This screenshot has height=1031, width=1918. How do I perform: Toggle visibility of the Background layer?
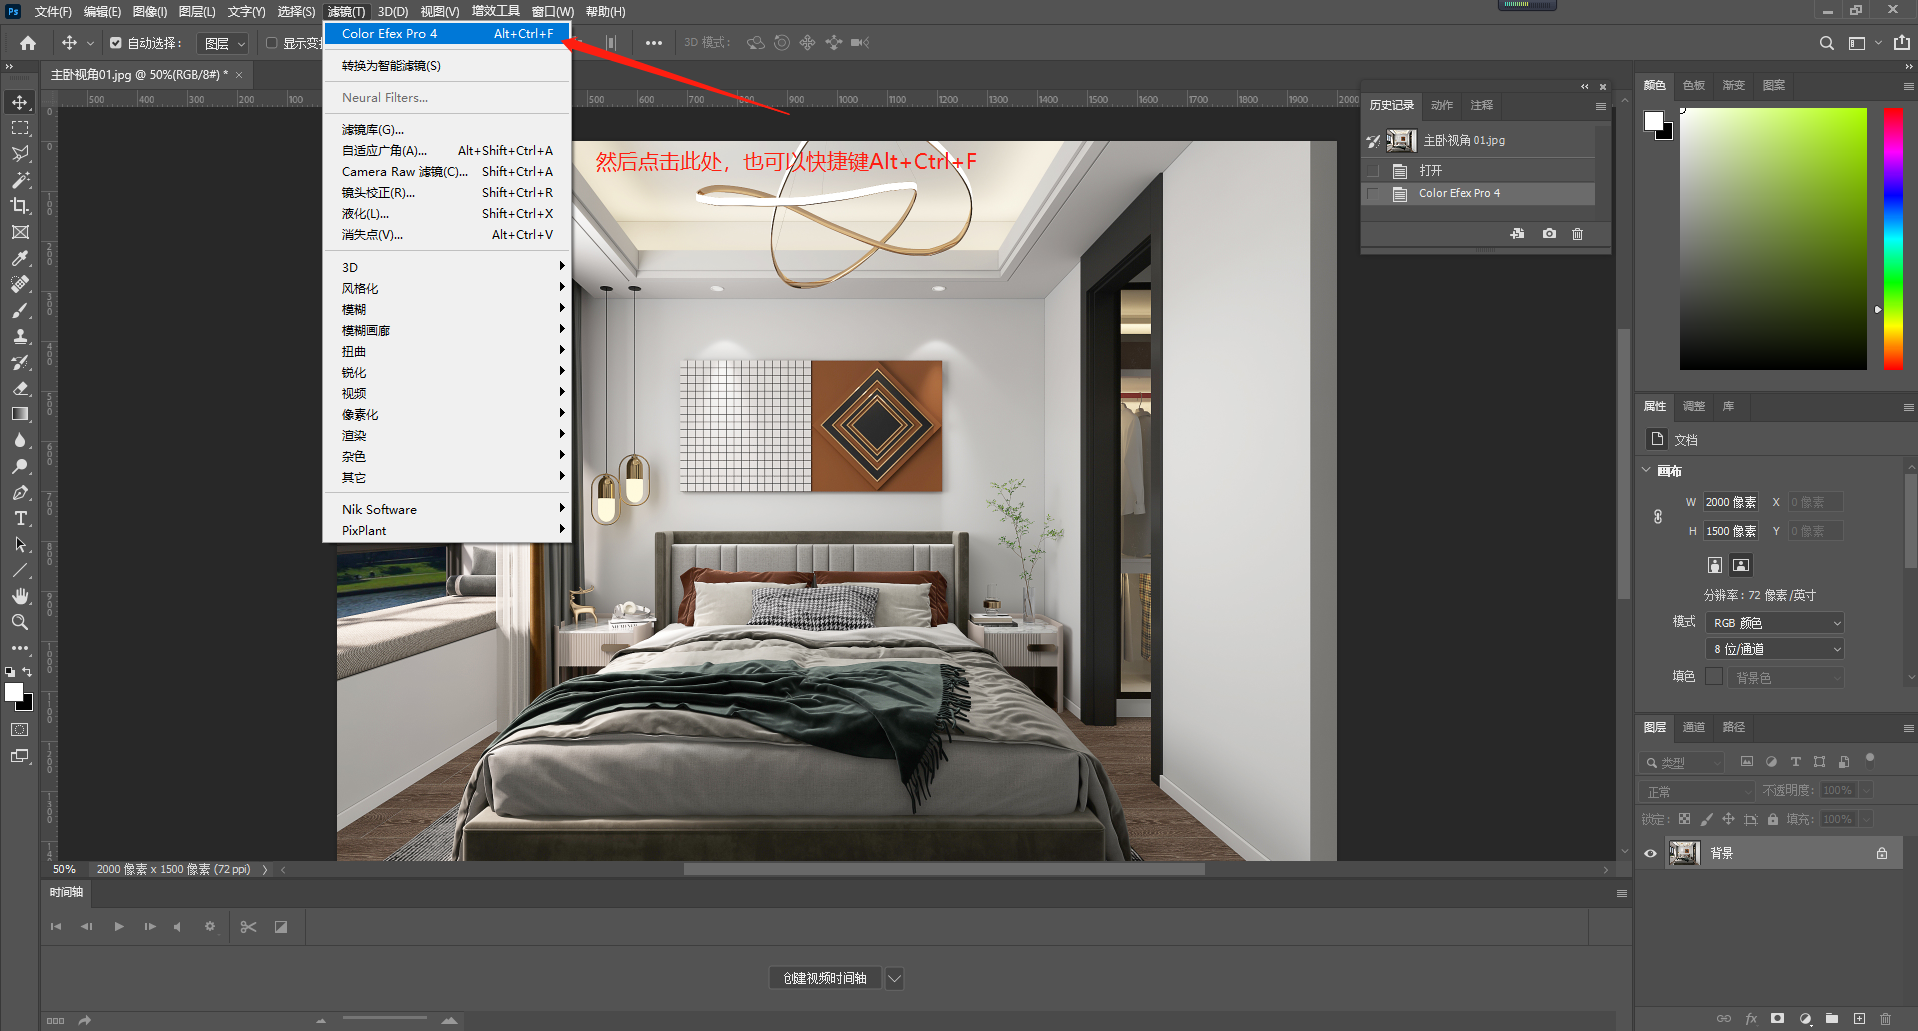[1650, 853]
